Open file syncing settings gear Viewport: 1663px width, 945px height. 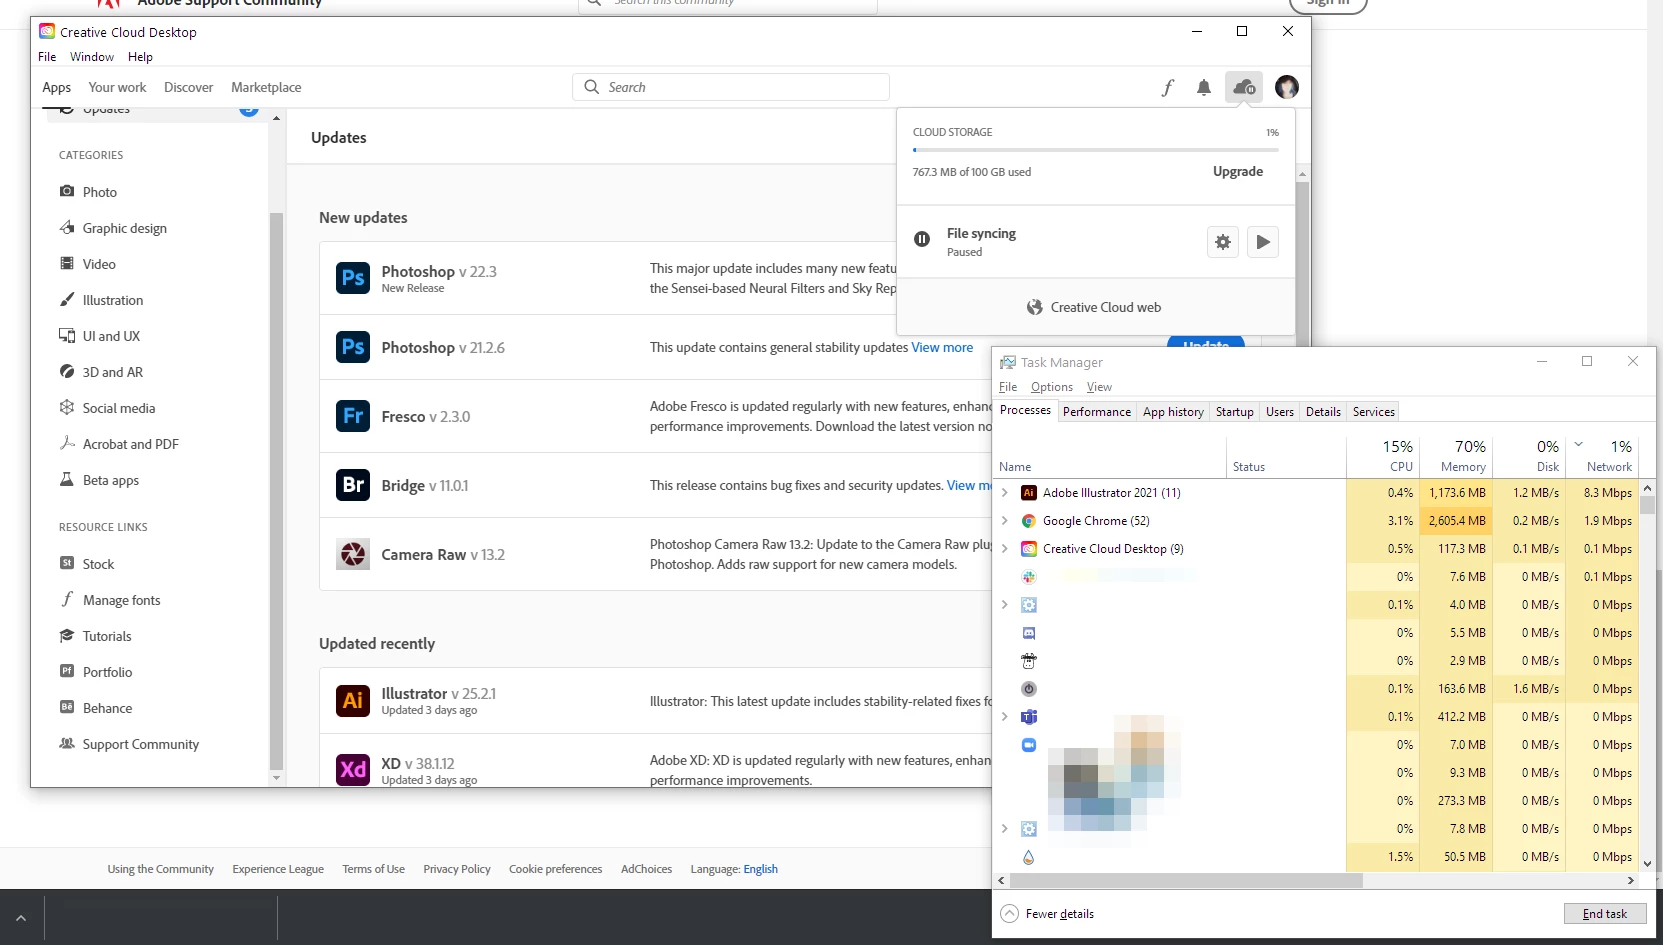click(x=1223, y=242)
